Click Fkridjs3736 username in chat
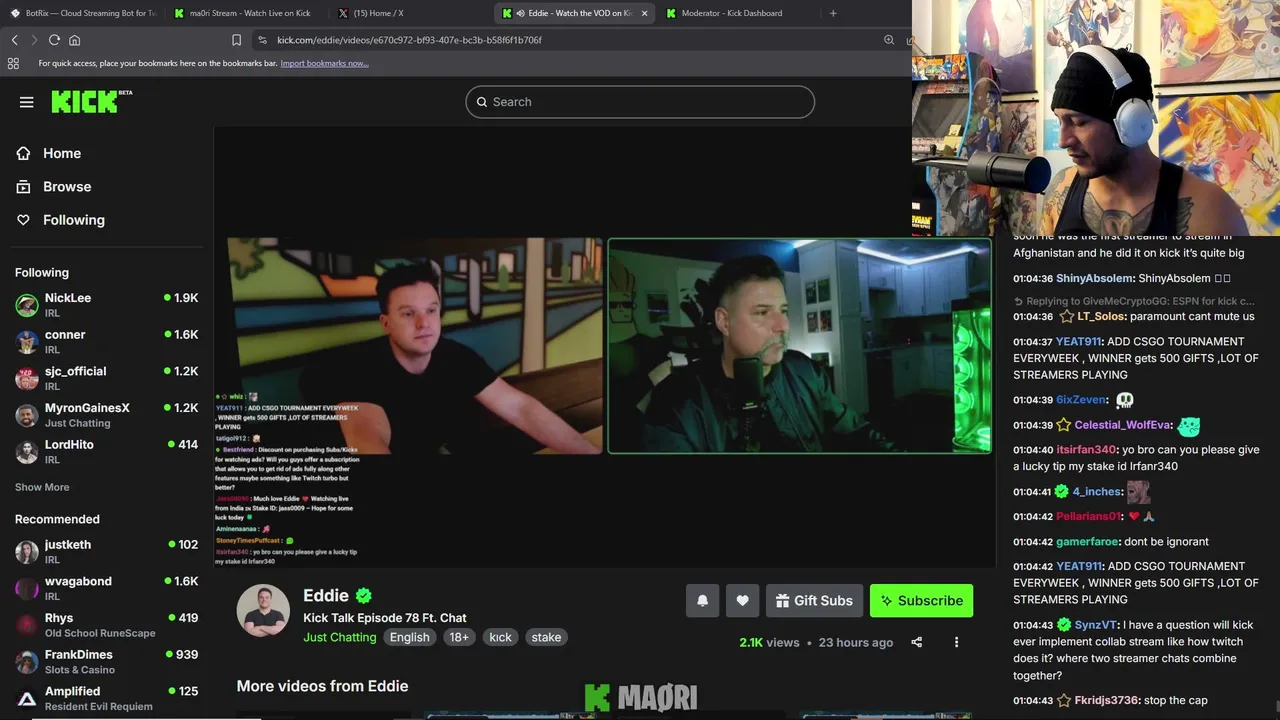Screen dimensions: 1280x720 [x=1106, y=700]
